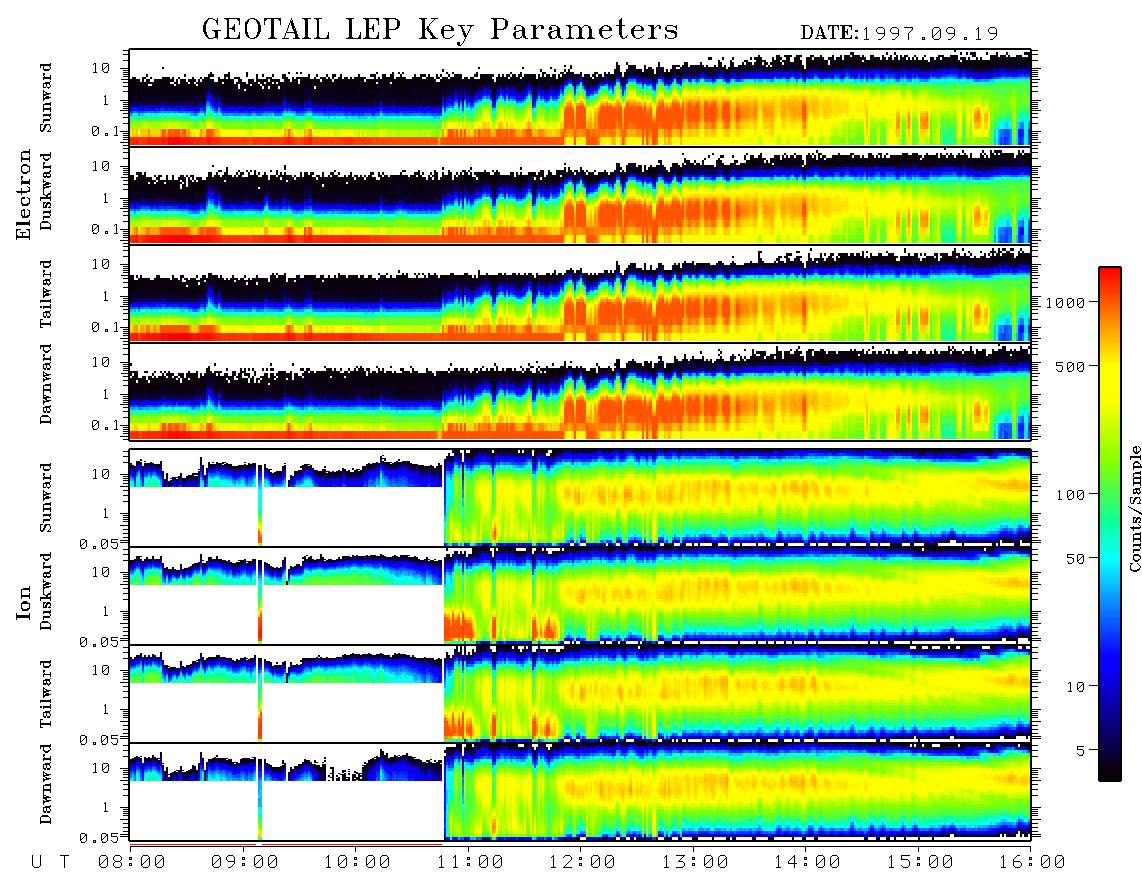Click '0.05' tick of Ion Duskward panel
The height and width of the screenshot is (880, 1142).
[x=98, y=642]
